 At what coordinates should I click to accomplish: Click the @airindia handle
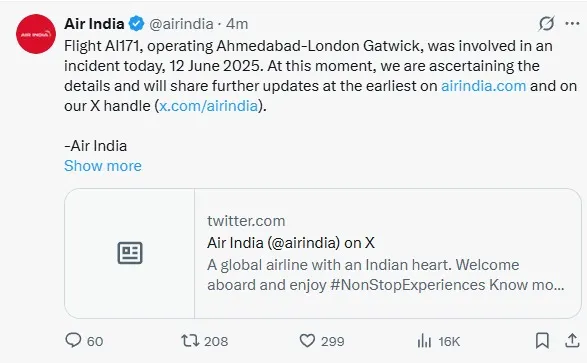click(182, 24)
